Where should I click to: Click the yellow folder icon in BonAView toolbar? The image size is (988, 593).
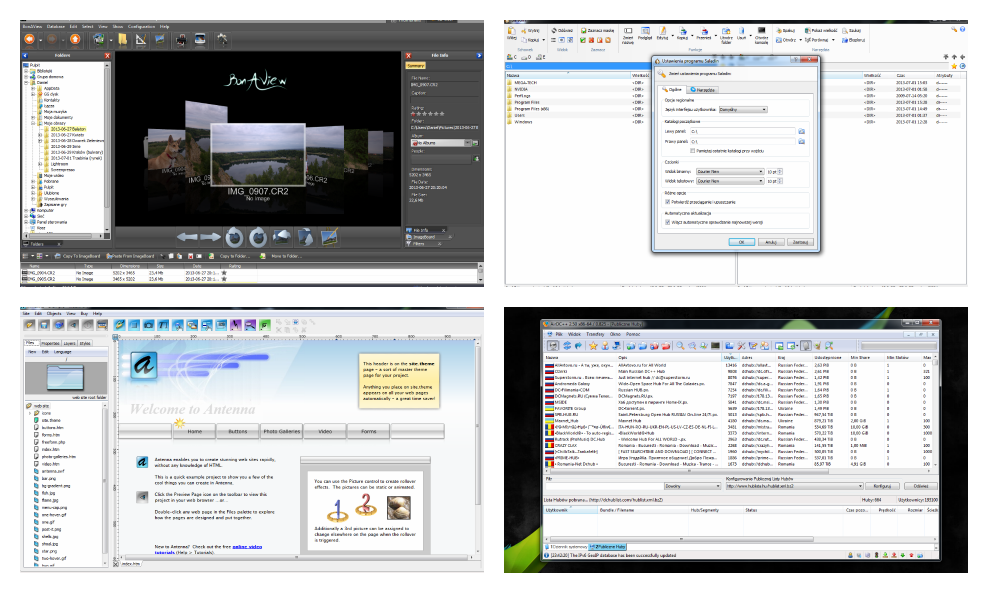(x=122, y=40)
